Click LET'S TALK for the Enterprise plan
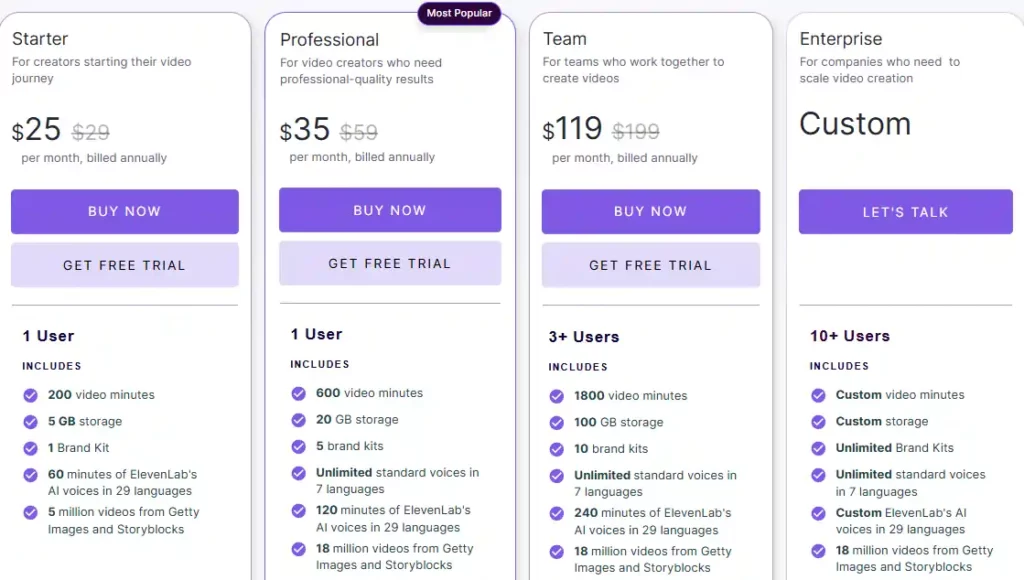Viewport: 1024px width, 580px height. [x=905, y=211]
